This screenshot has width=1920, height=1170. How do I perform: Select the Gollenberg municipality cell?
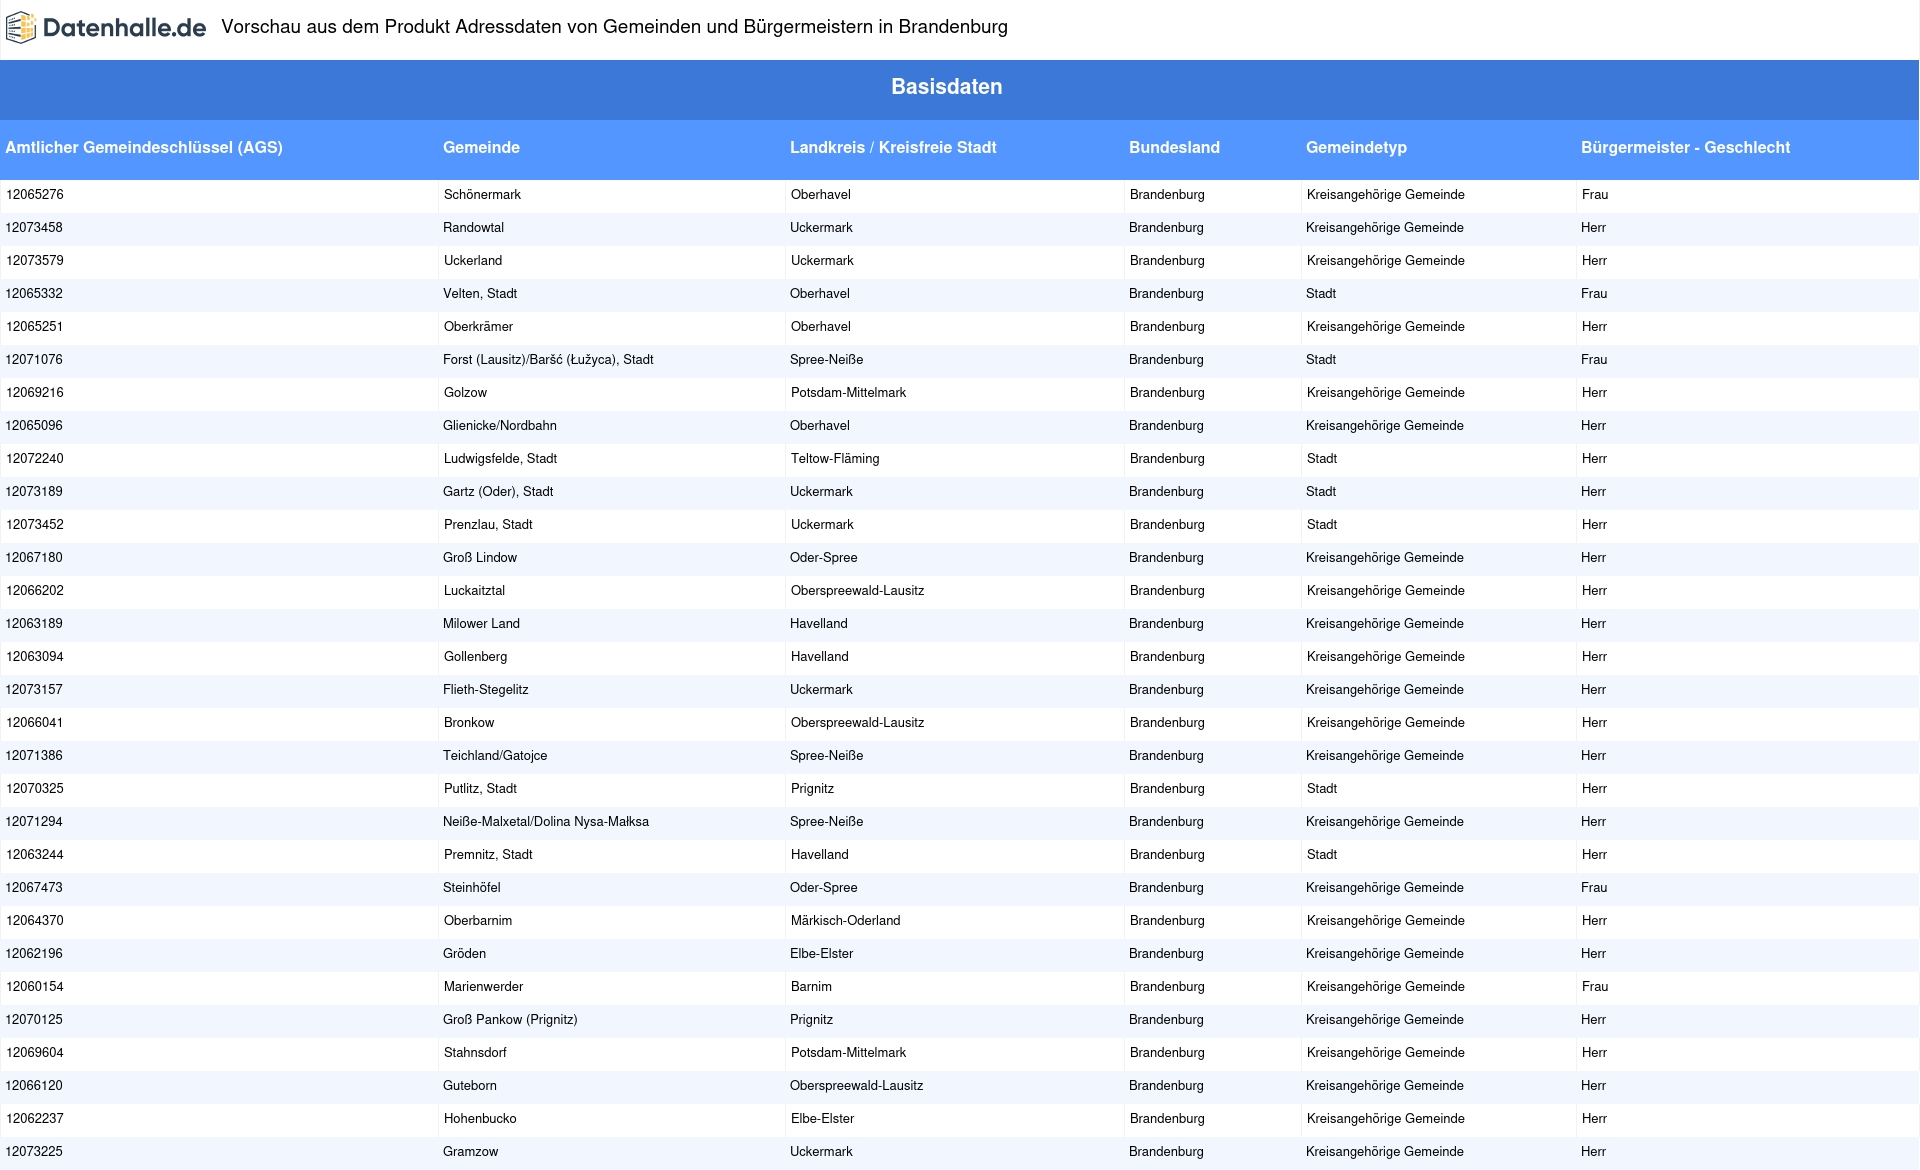click(x=475, y=657)
